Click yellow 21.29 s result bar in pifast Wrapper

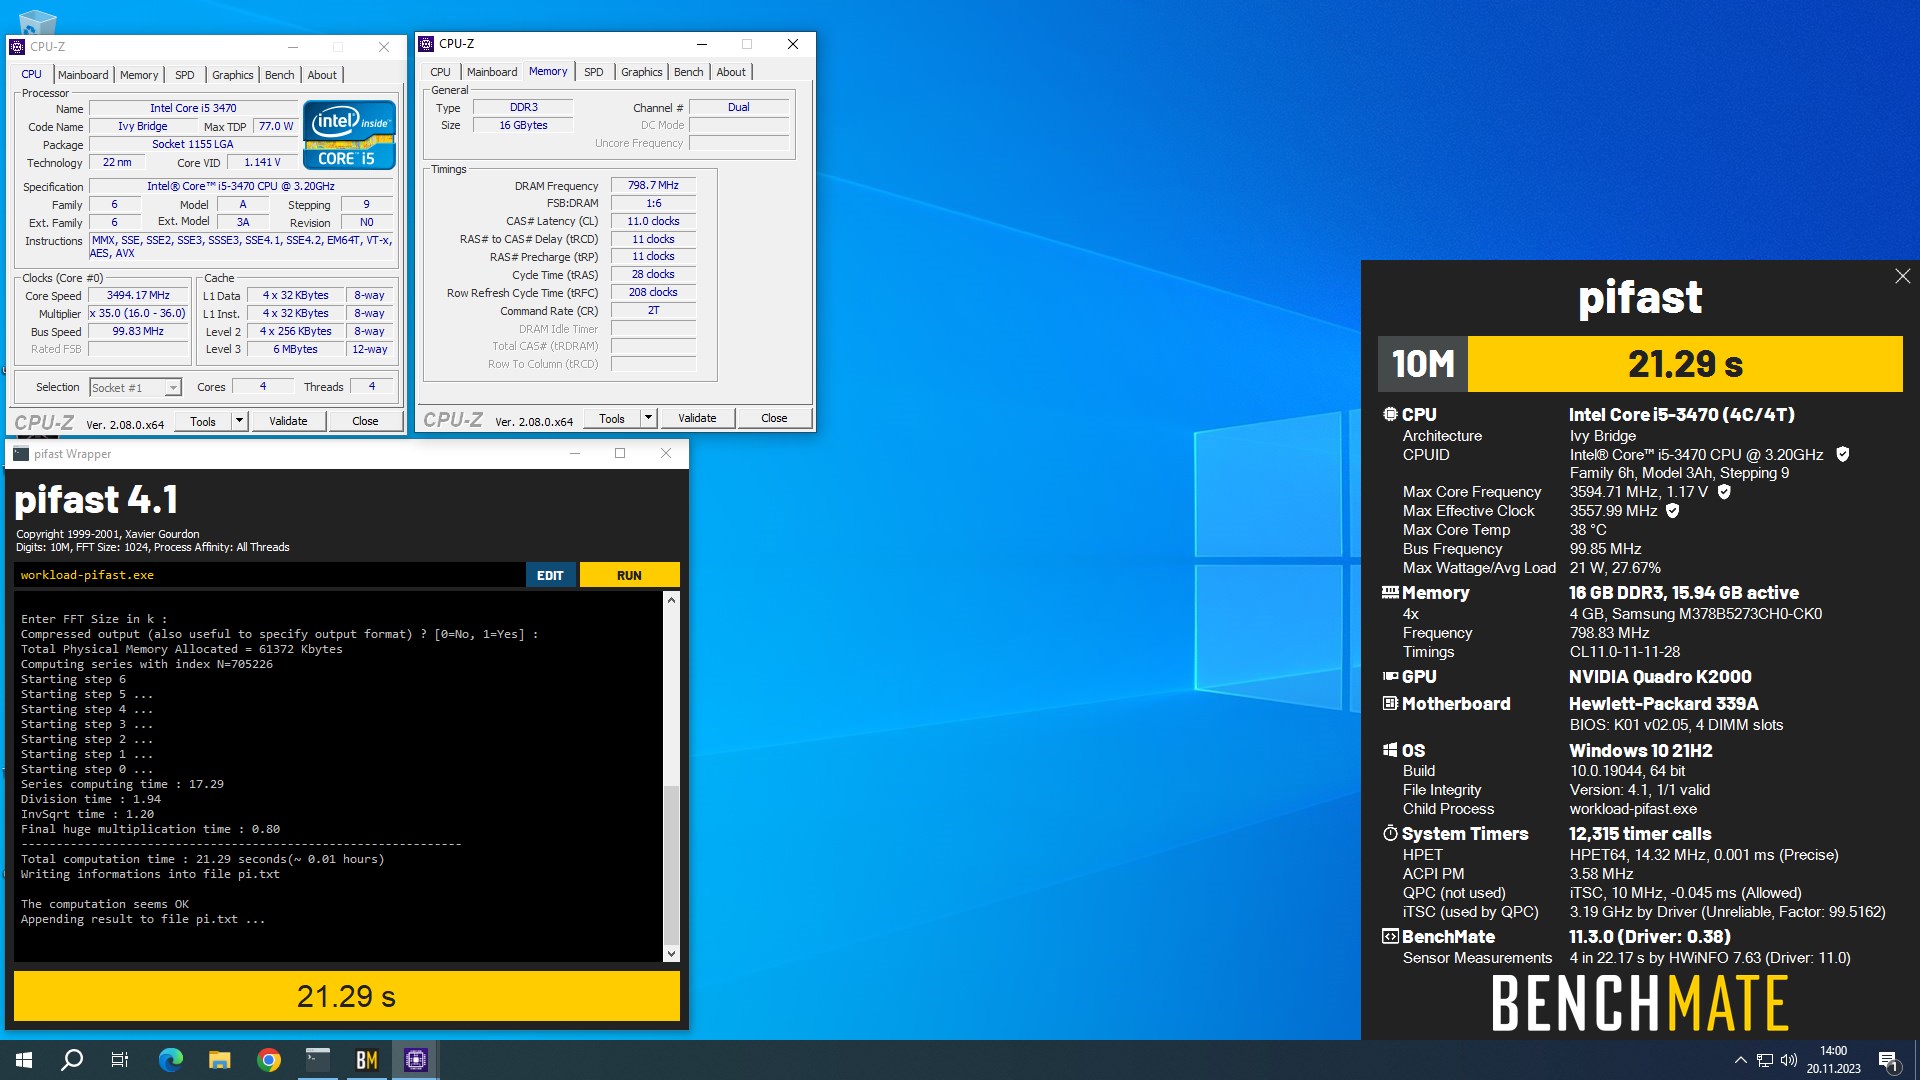(347, 996)
